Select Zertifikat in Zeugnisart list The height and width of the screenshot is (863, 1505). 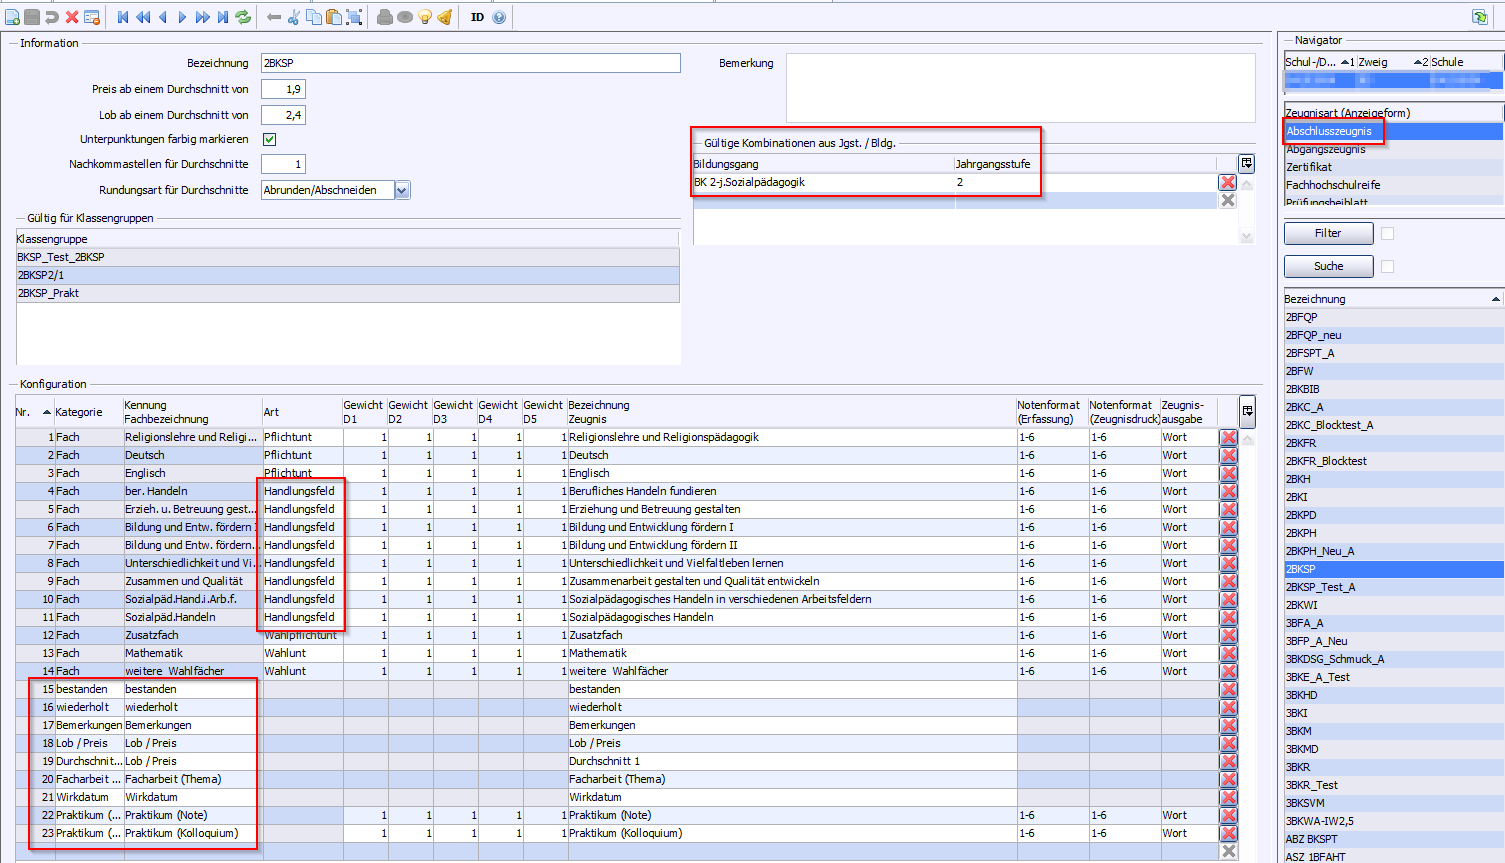(1309, 167)
